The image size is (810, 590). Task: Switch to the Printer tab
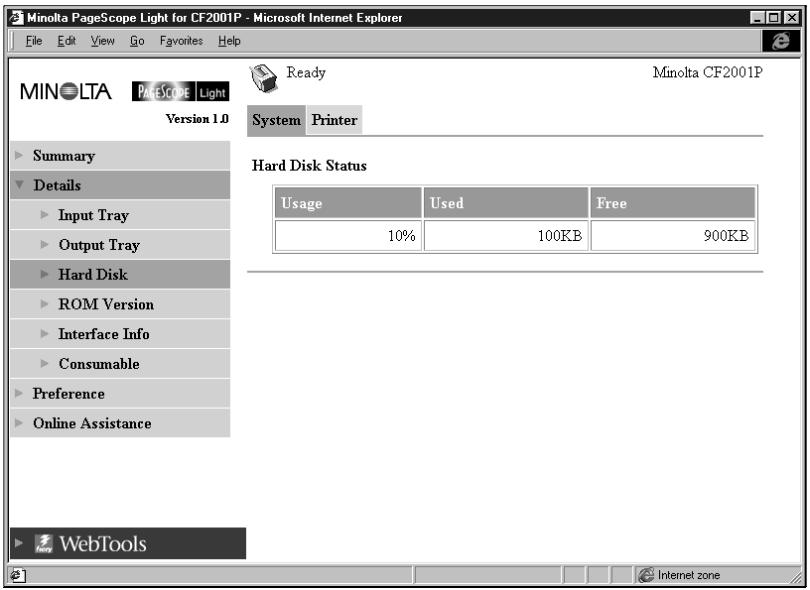click(334, 120)
